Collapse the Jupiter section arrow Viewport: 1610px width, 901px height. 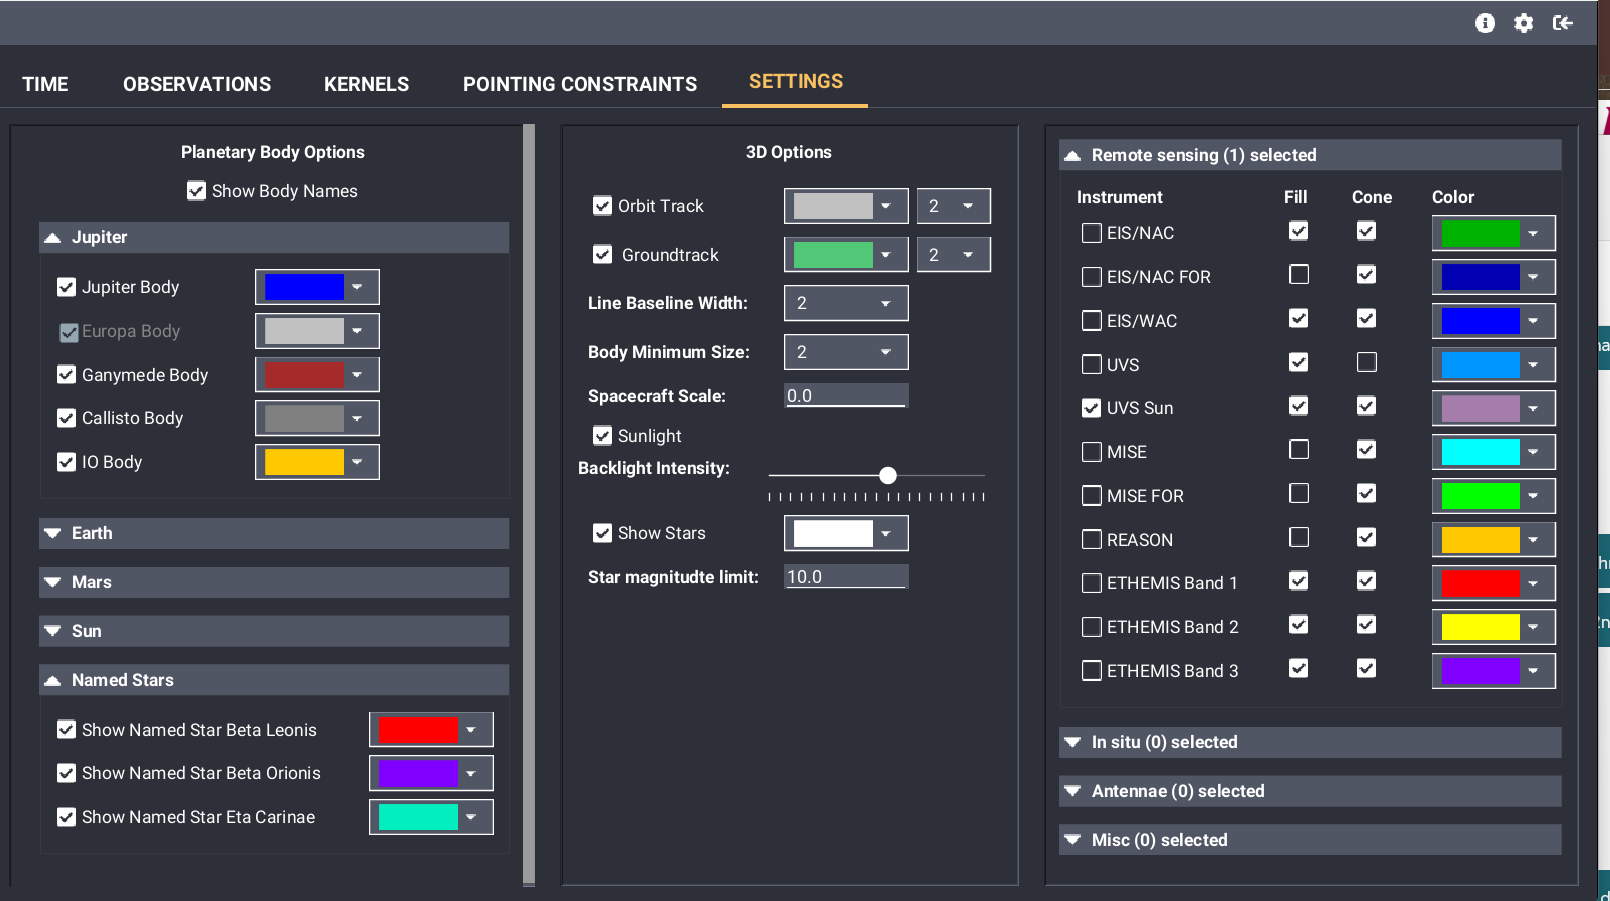click(x=53, y=237)
